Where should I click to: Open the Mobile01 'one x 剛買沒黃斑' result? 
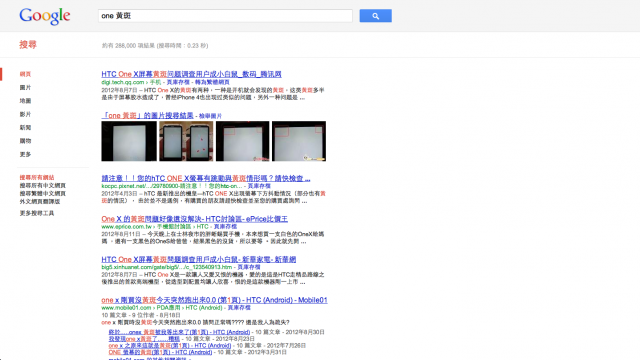(x=214, y=300)
